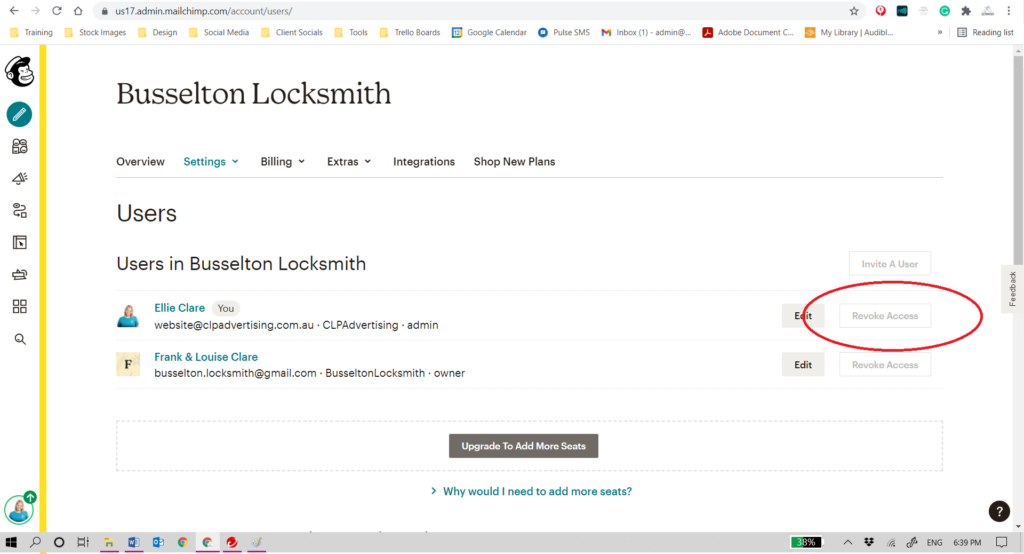
Task: Click the ENG language indicator
Action: (935, 542)
